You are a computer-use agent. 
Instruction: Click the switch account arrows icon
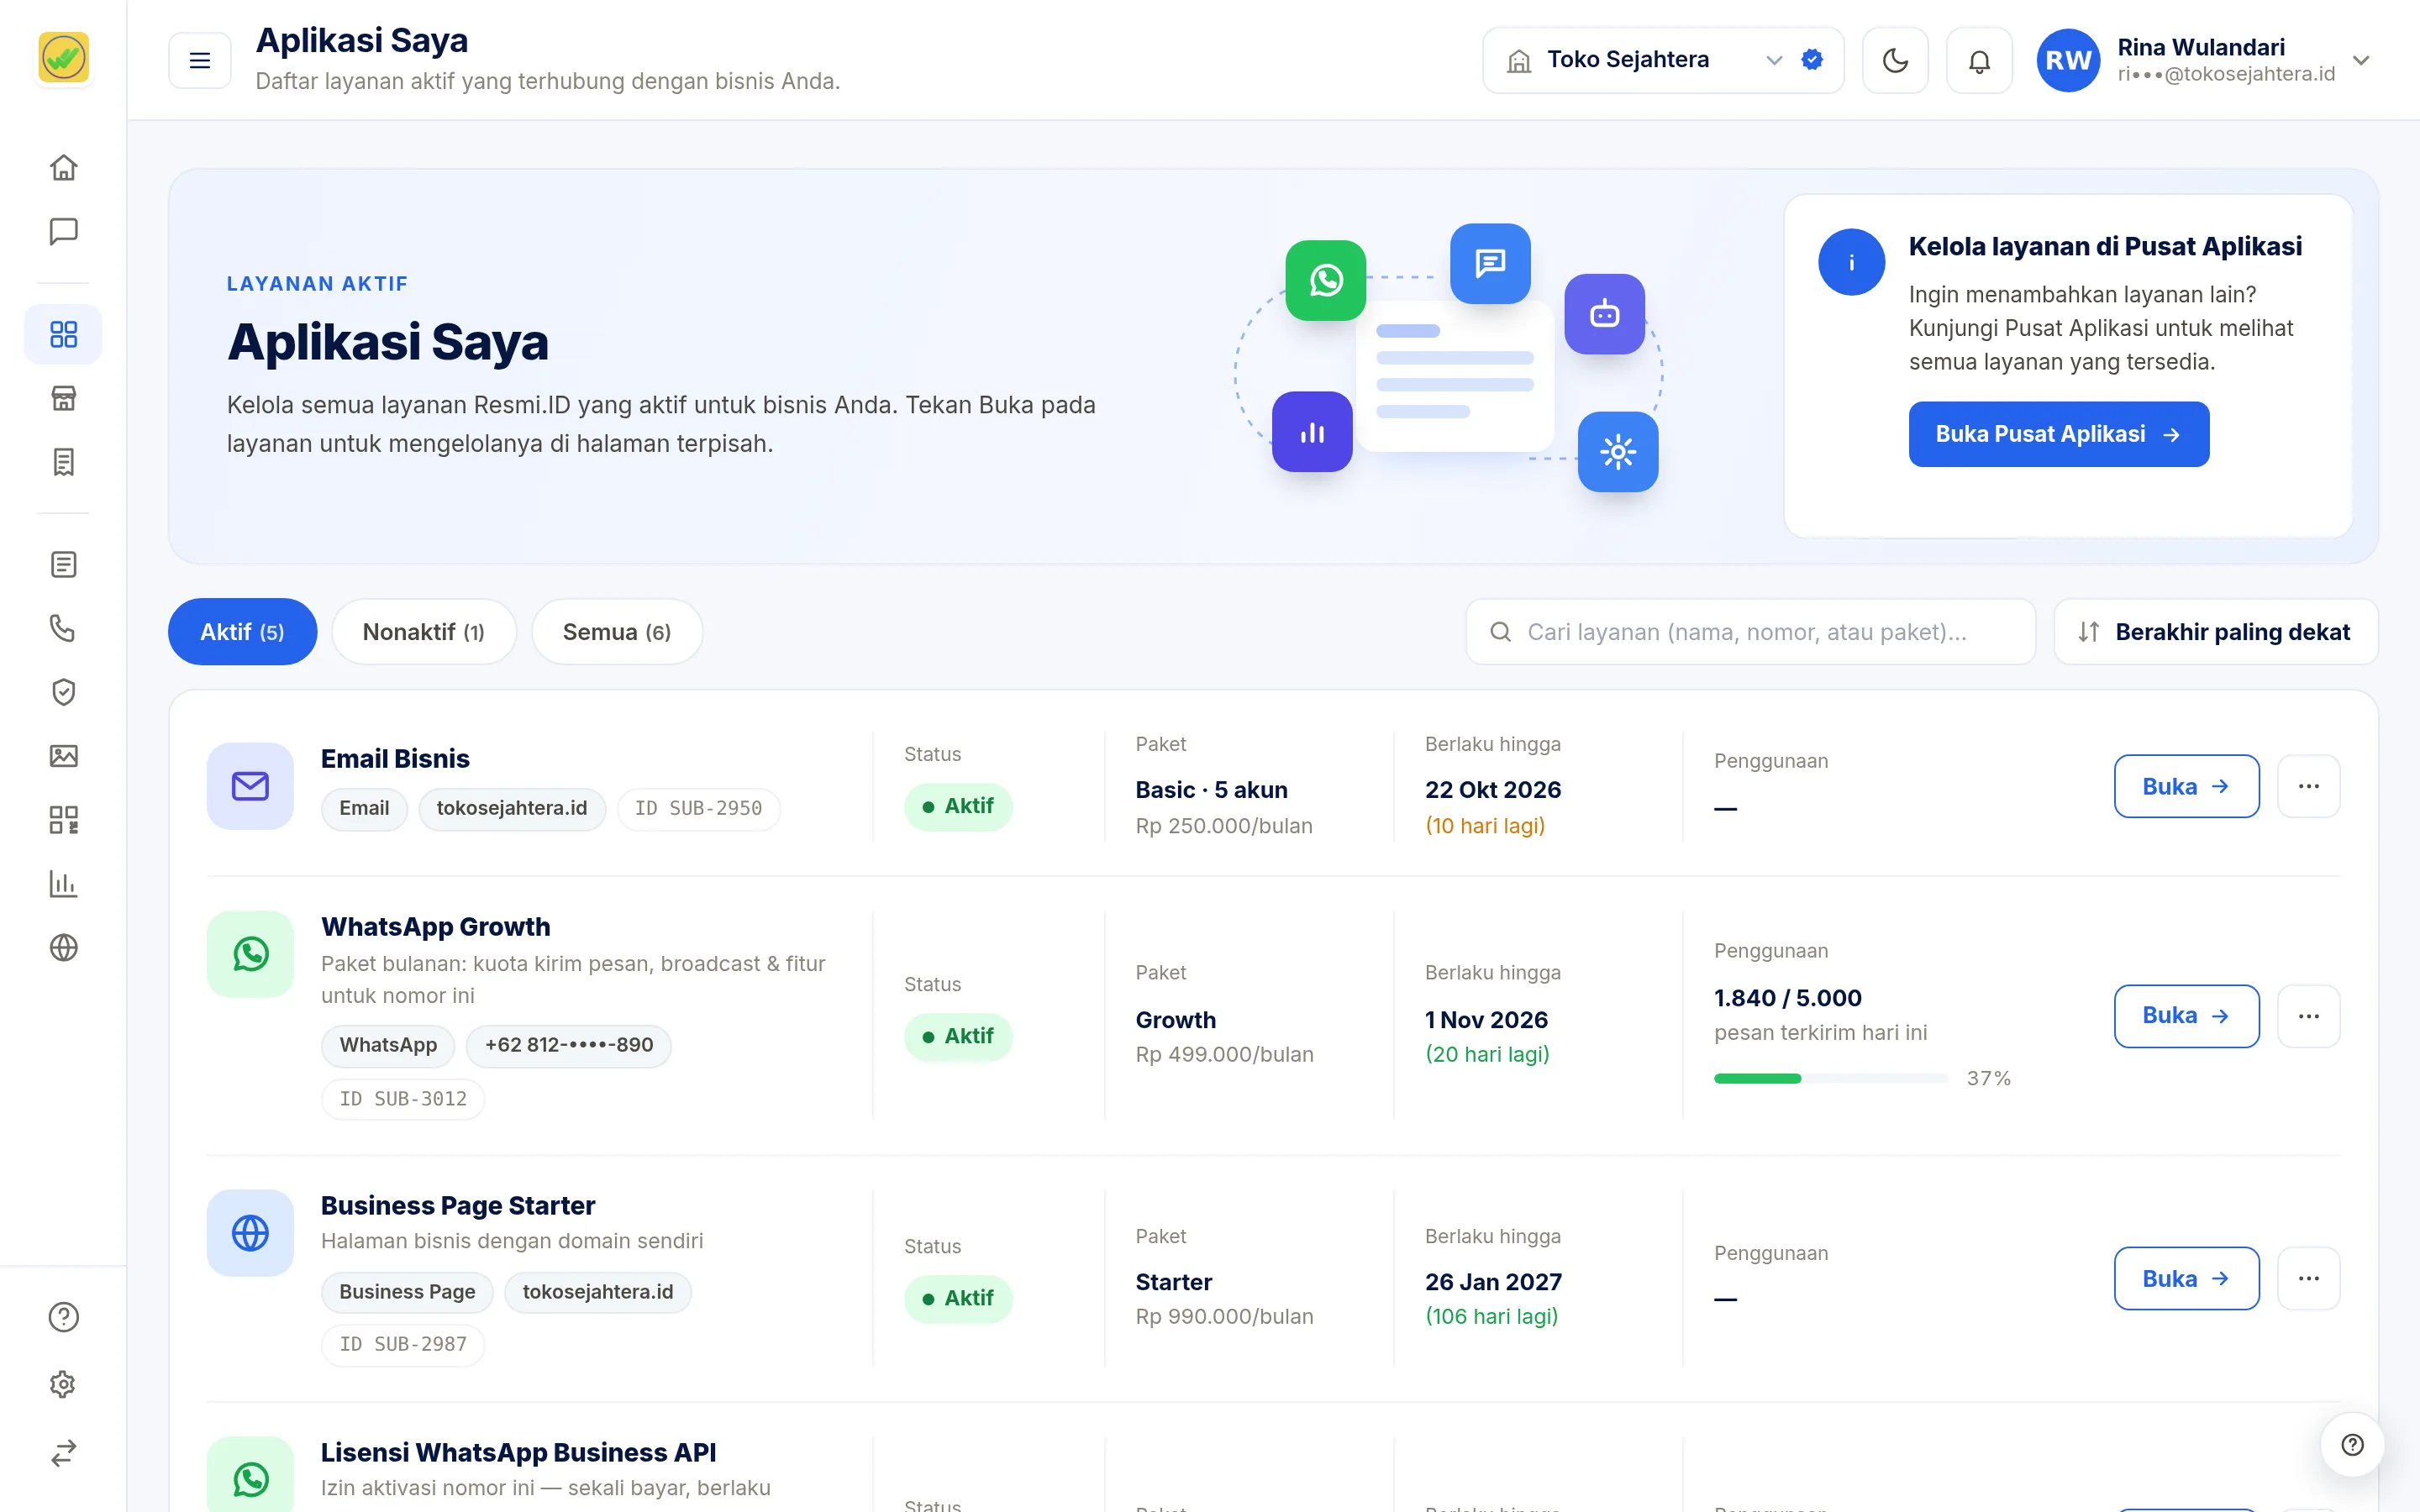(63, 1453)
